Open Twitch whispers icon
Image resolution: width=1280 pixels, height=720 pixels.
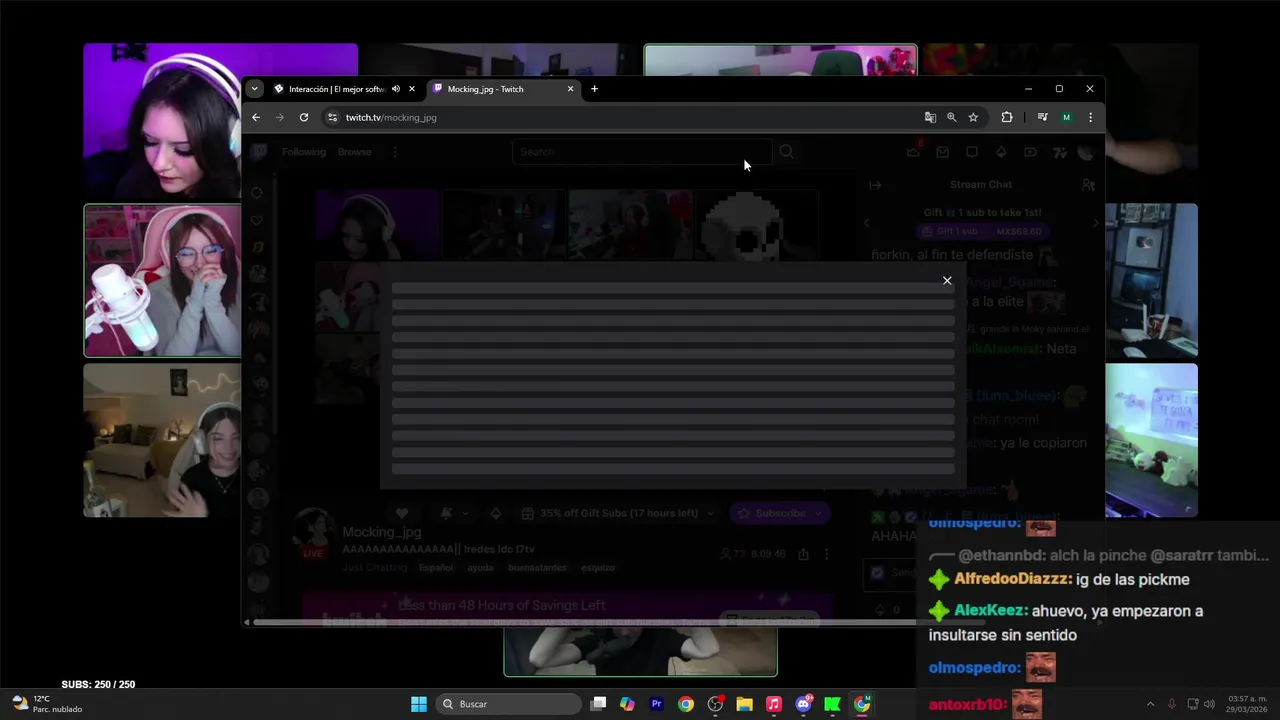[x=972, y=152]
